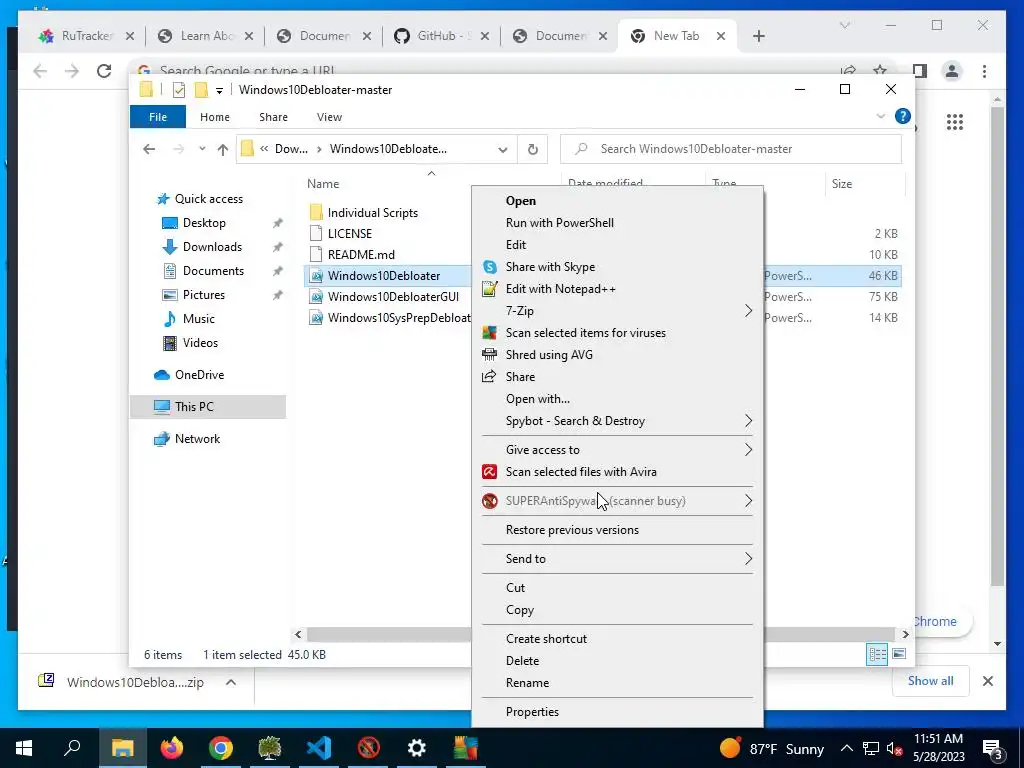Switch to large icons view in the status bar

coord(899,654)
